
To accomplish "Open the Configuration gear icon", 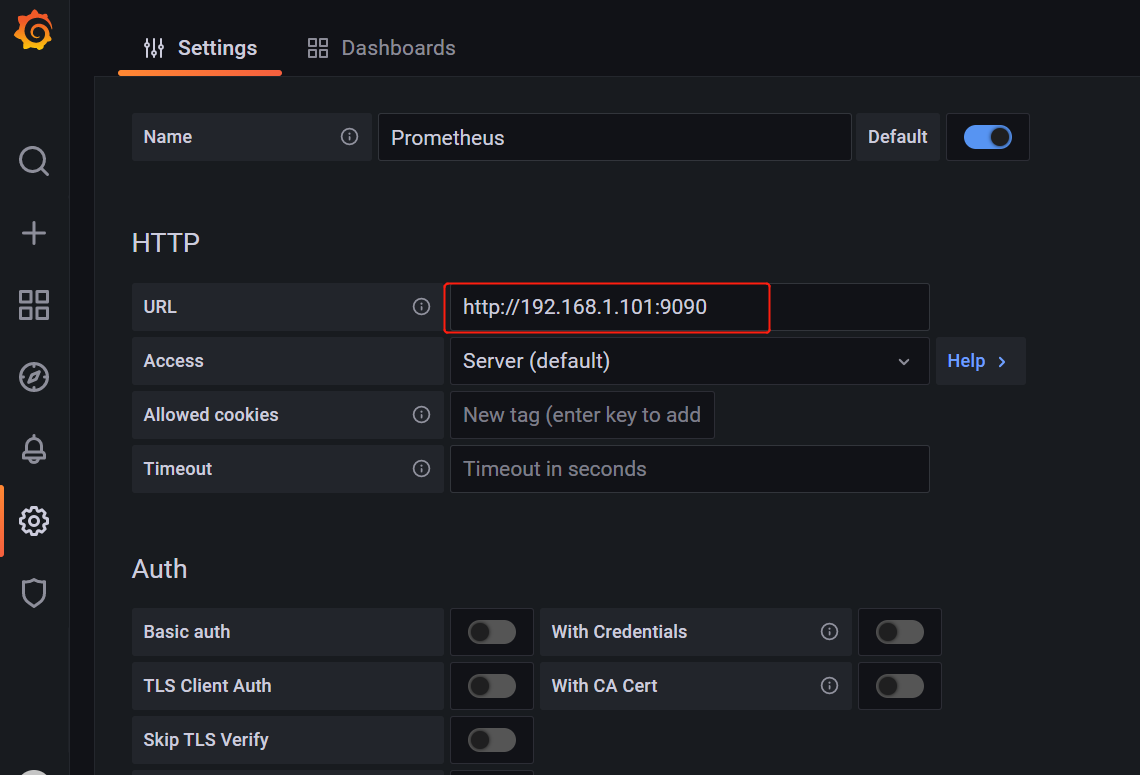I will pyautogui.click(x=33, y=521).
